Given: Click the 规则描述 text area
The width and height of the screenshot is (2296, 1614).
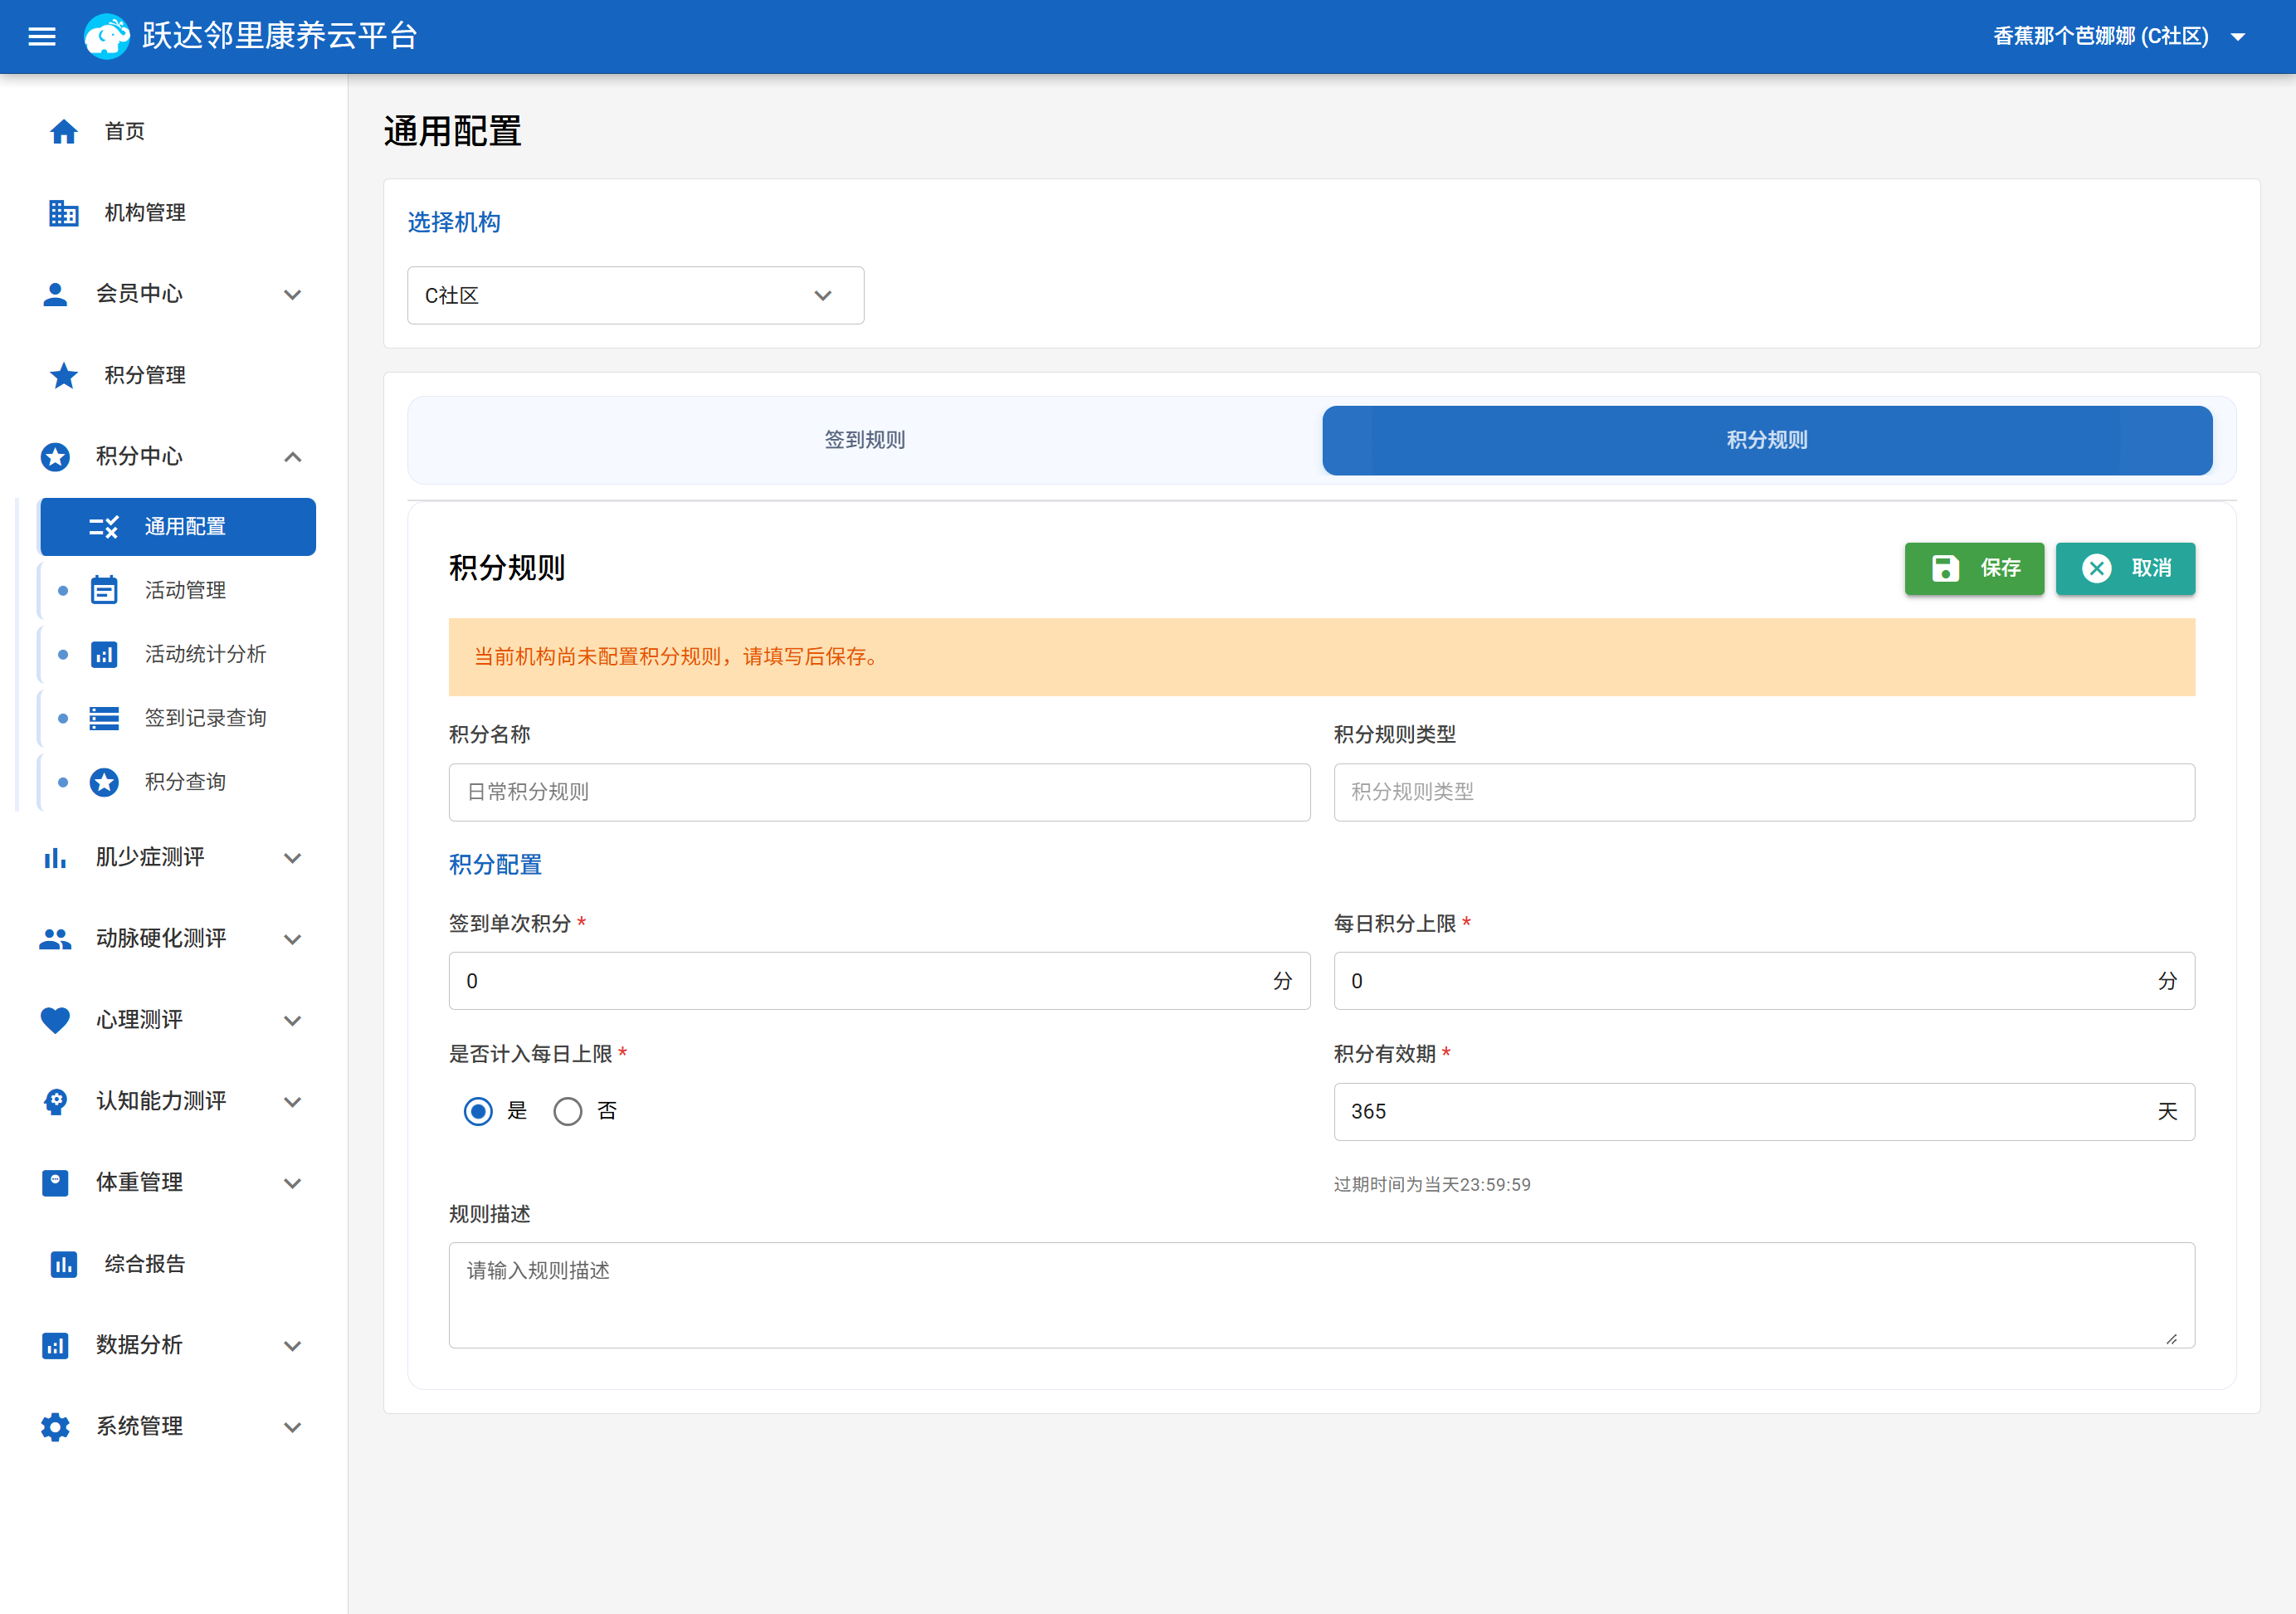Looking at the screenshot, I should pyautogui.click(x=1321, y=1295).
